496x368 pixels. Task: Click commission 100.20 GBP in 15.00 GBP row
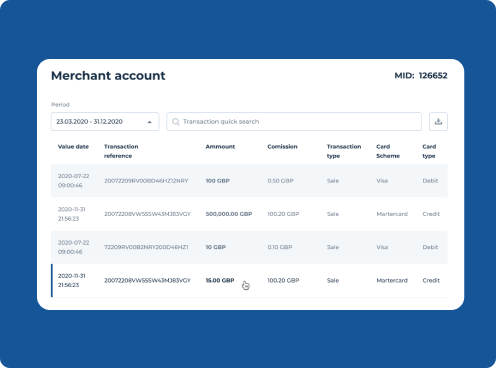(283, 280)
